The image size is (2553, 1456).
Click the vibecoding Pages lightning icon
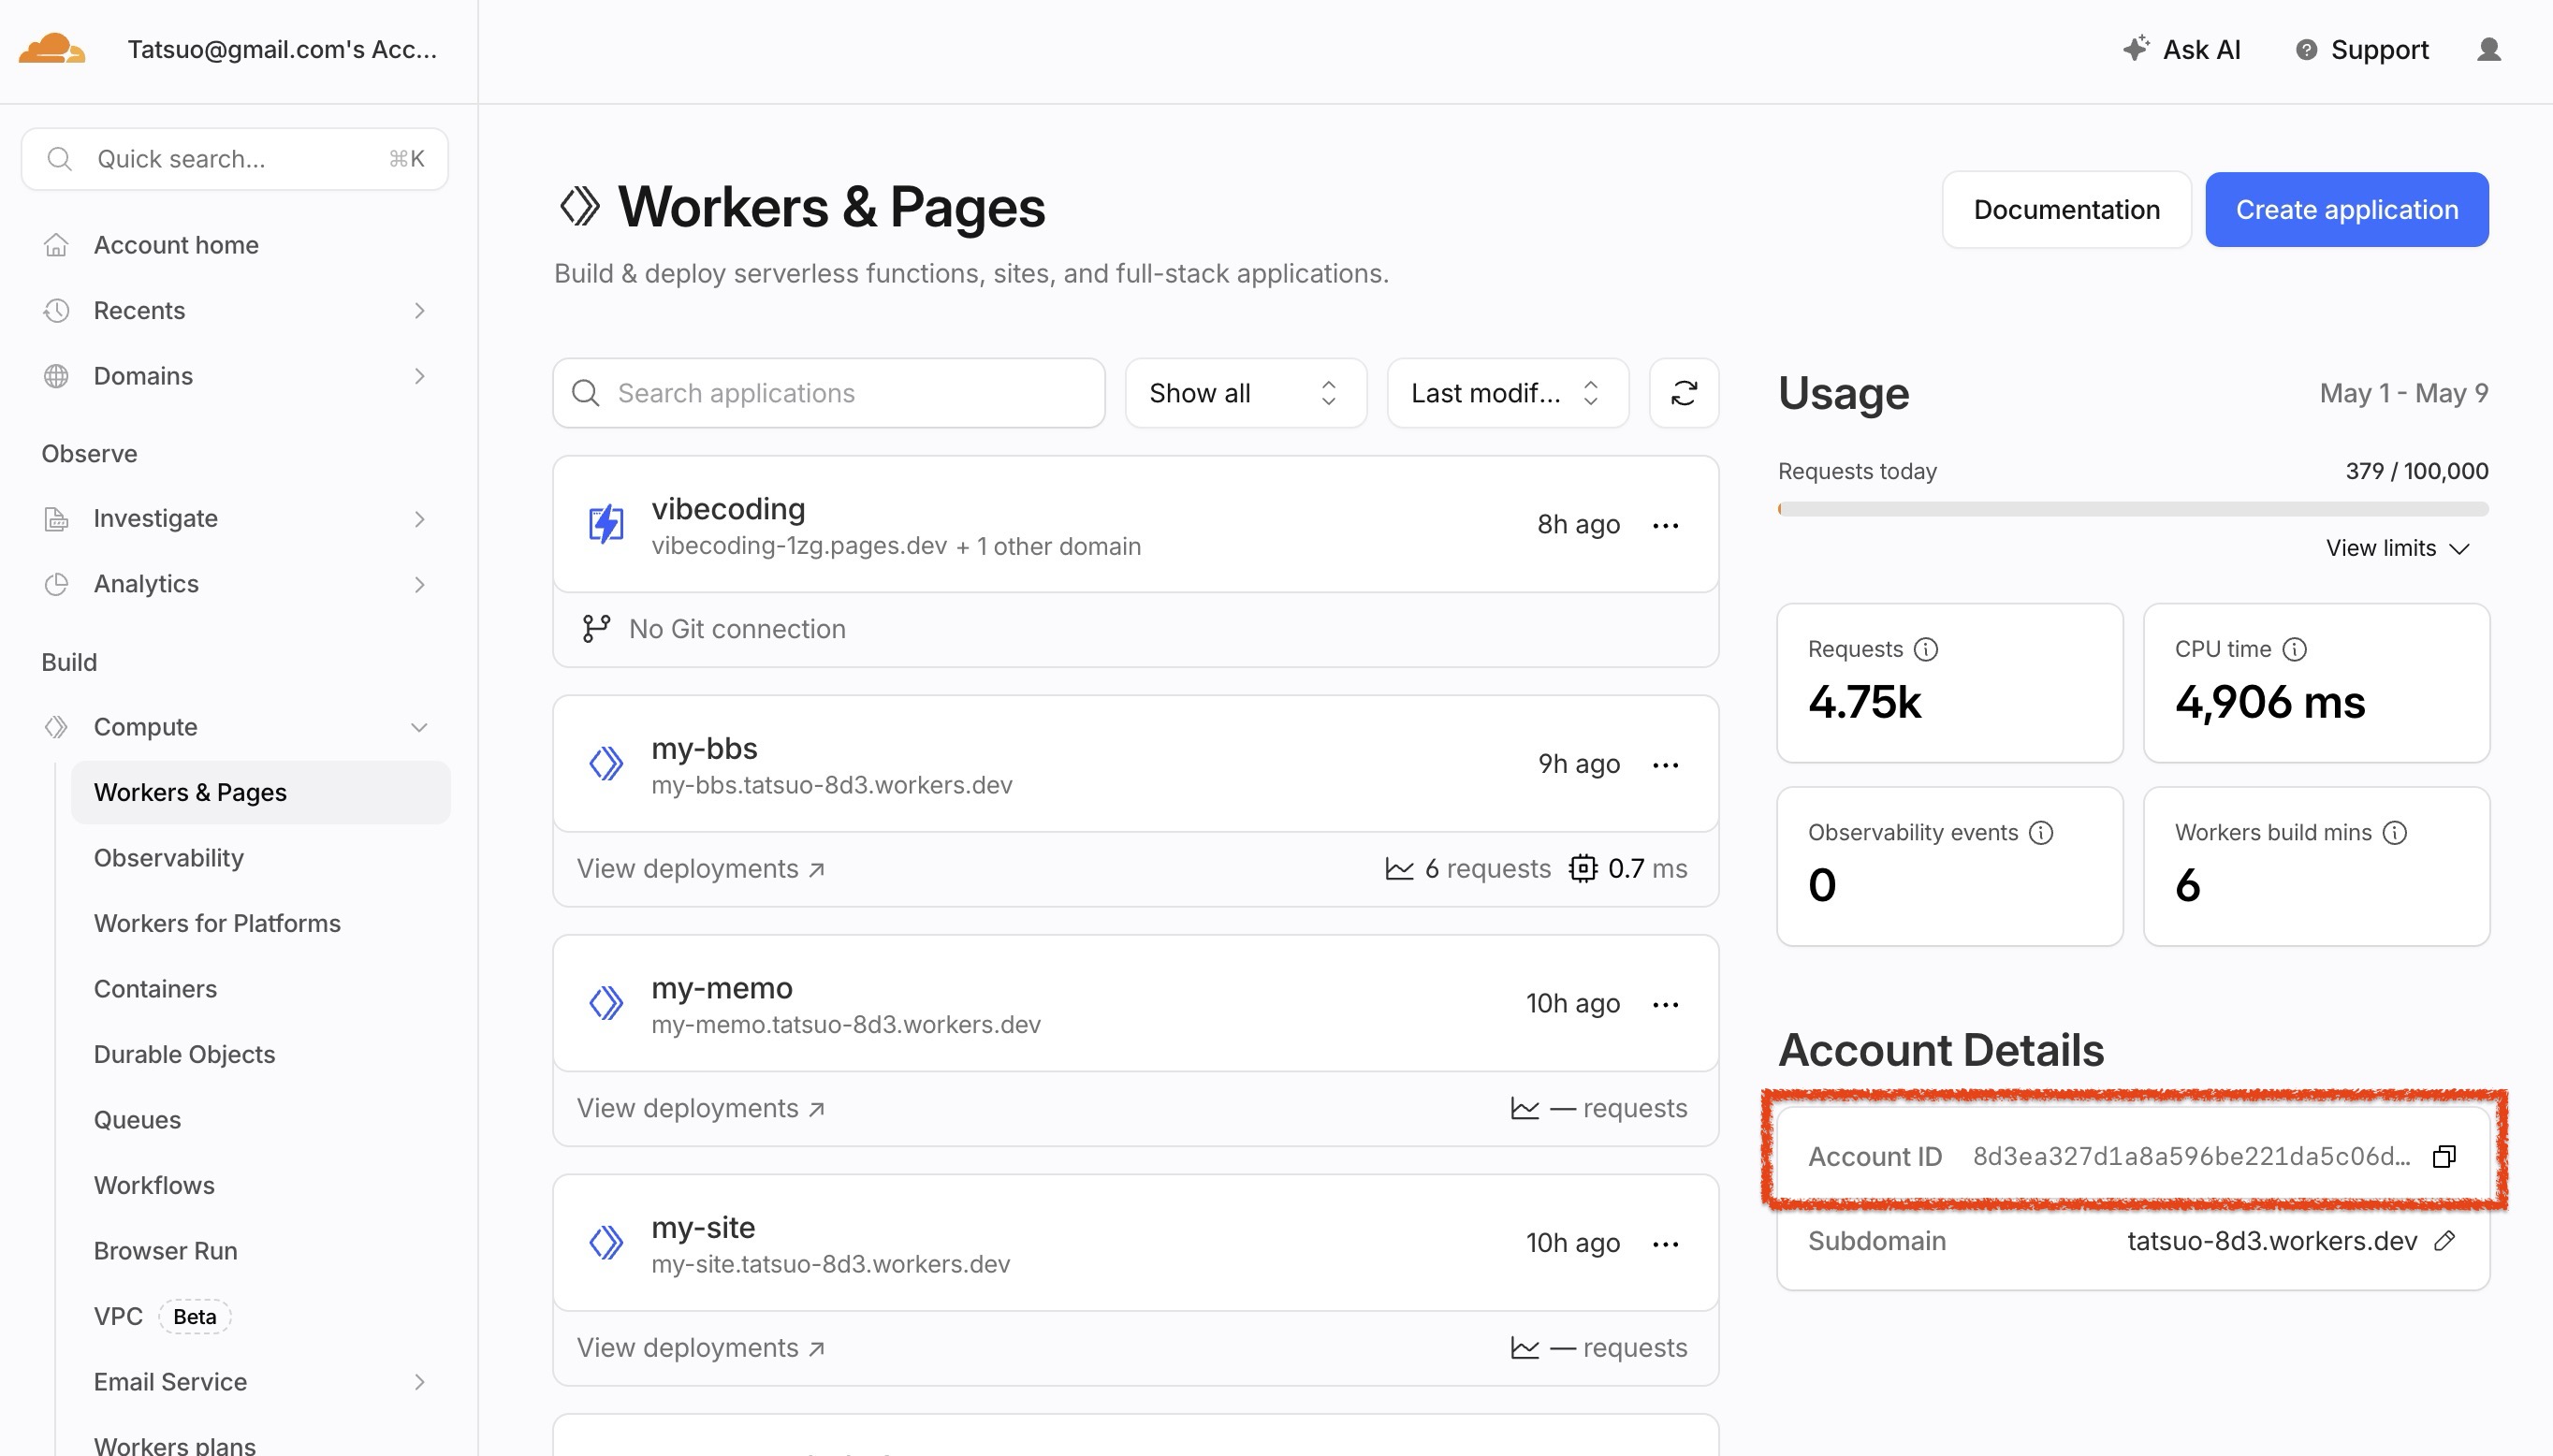coord(606,524)
